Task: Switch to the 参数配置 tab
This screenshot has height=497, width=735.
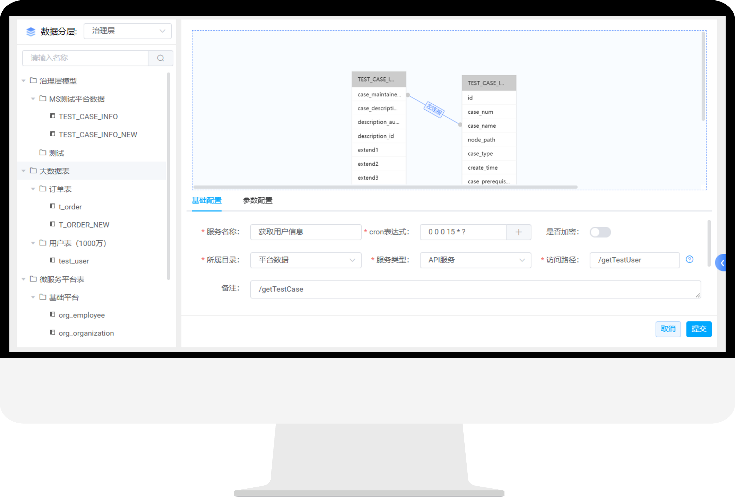Action: pos(257,201)
